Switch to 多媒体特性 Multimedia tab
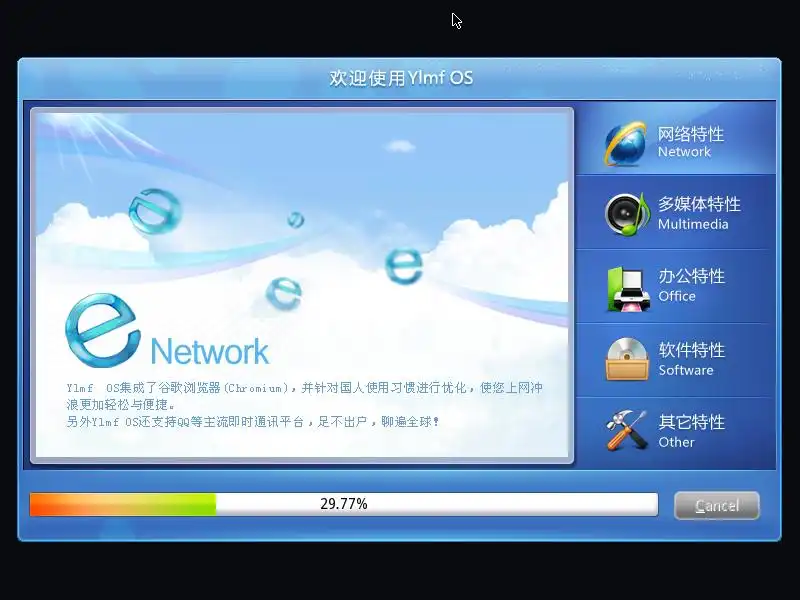This screenshot has width=800, height=600. [676, 212]
